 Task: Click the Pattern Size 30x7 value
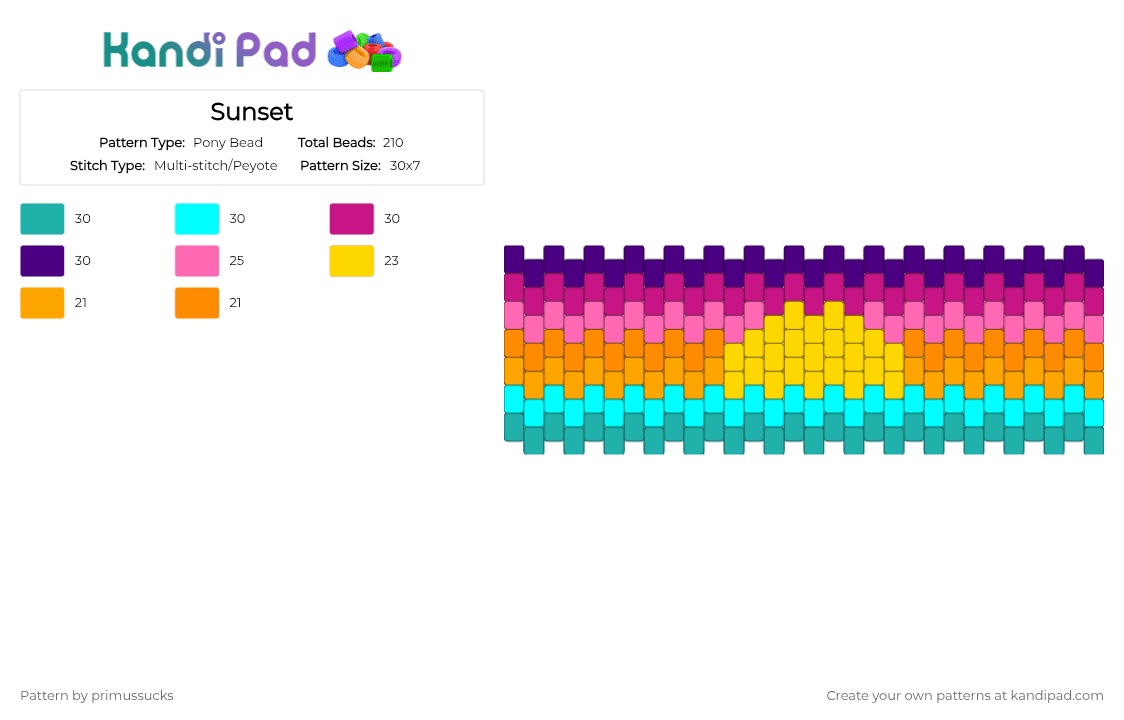405,166
